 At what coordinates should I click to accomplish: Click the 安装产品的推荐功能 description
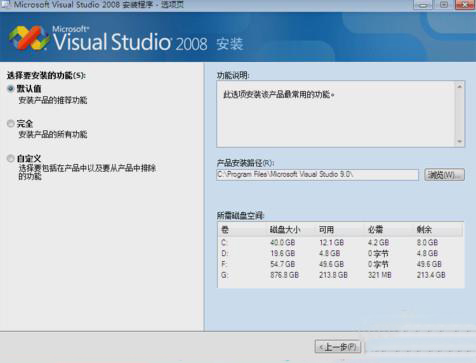(x=53, y=100)
